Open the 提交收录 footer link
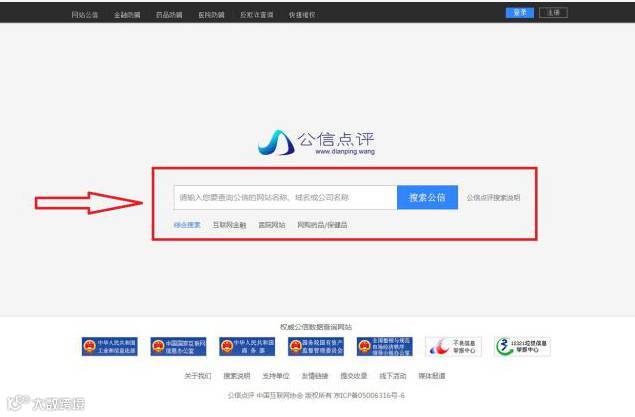 354,376
